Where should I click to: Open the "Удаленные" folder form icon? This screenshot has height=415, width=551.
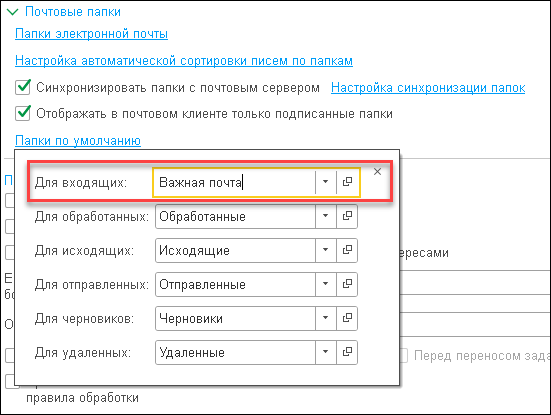click(x=347, y=352)
